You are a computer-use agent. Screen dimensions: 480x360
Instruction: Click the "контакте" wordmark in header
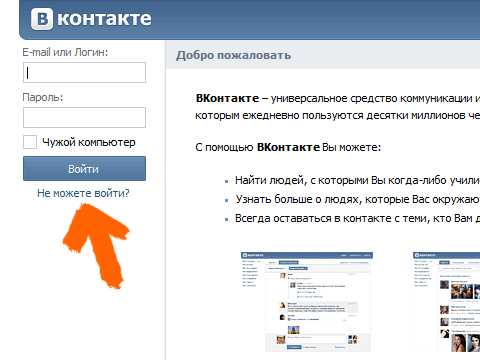(x=104, y=18)
